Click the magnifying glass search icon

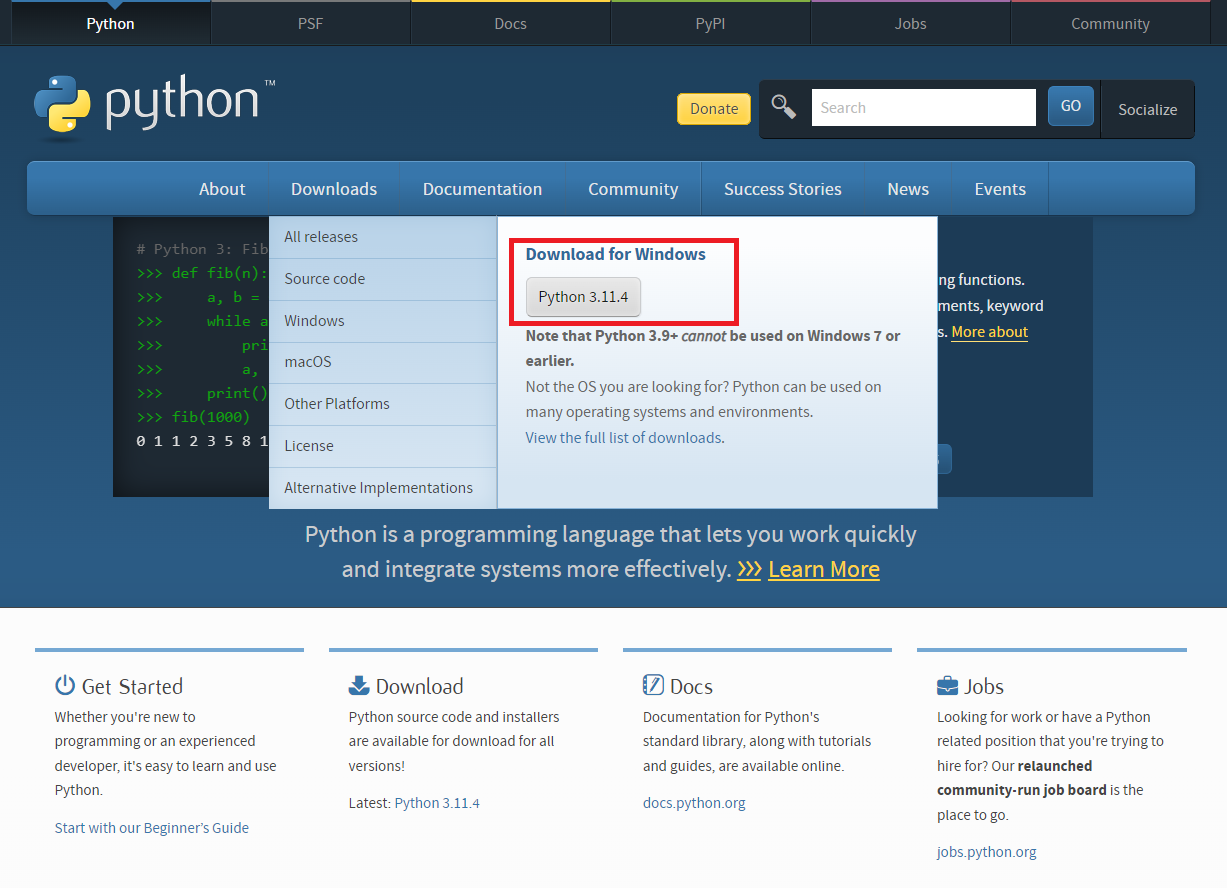[784, 108]
